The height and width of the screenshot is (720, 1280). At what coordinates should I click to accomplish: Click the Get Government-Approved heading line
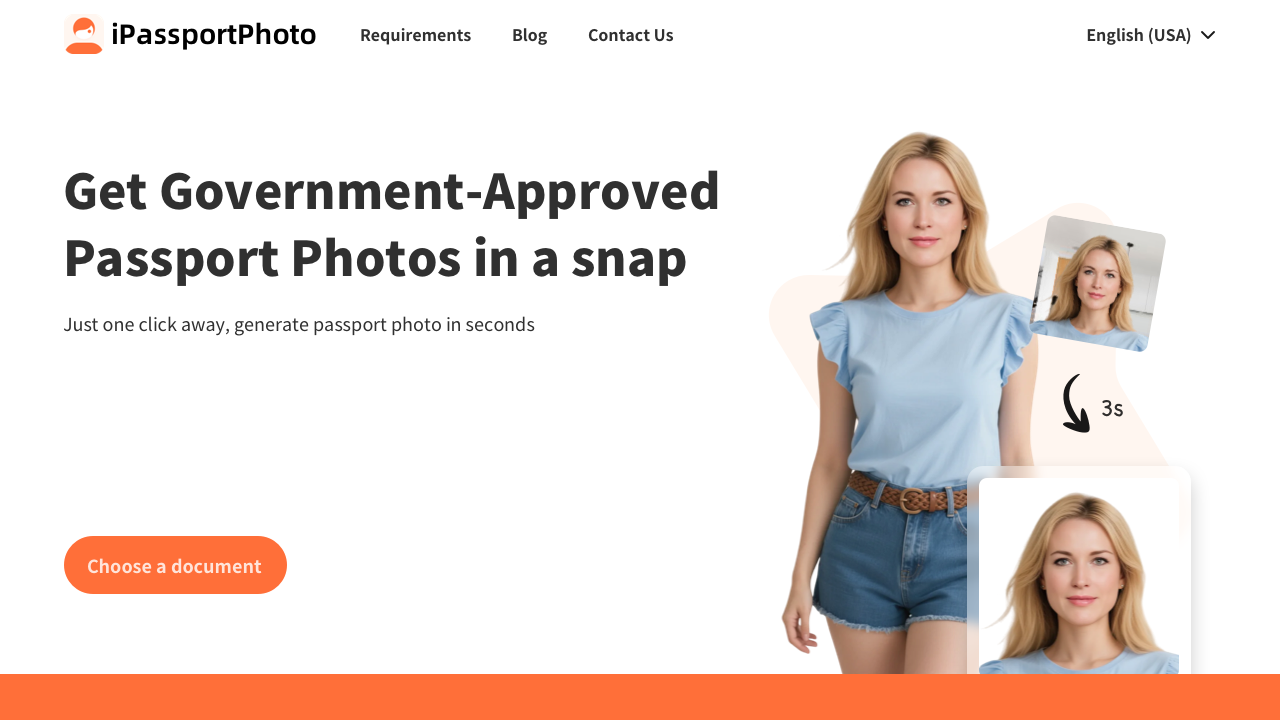392,191
